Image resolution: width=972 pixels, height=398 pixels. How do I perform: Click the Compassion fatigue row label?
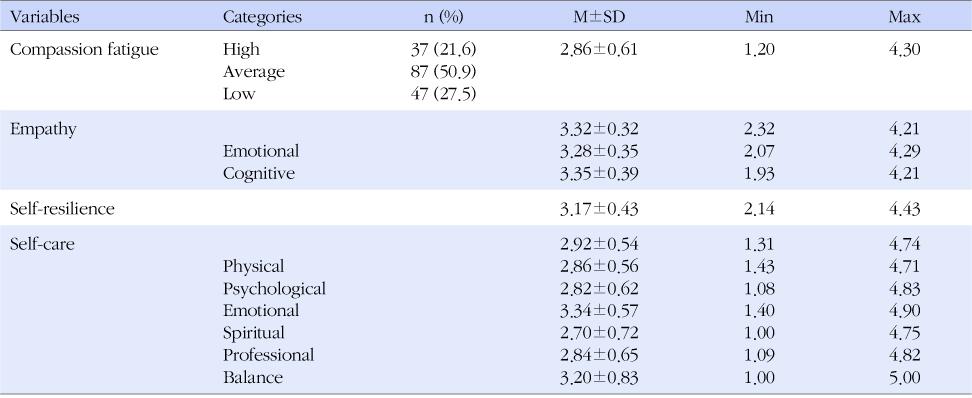click(x=84, y=50)
